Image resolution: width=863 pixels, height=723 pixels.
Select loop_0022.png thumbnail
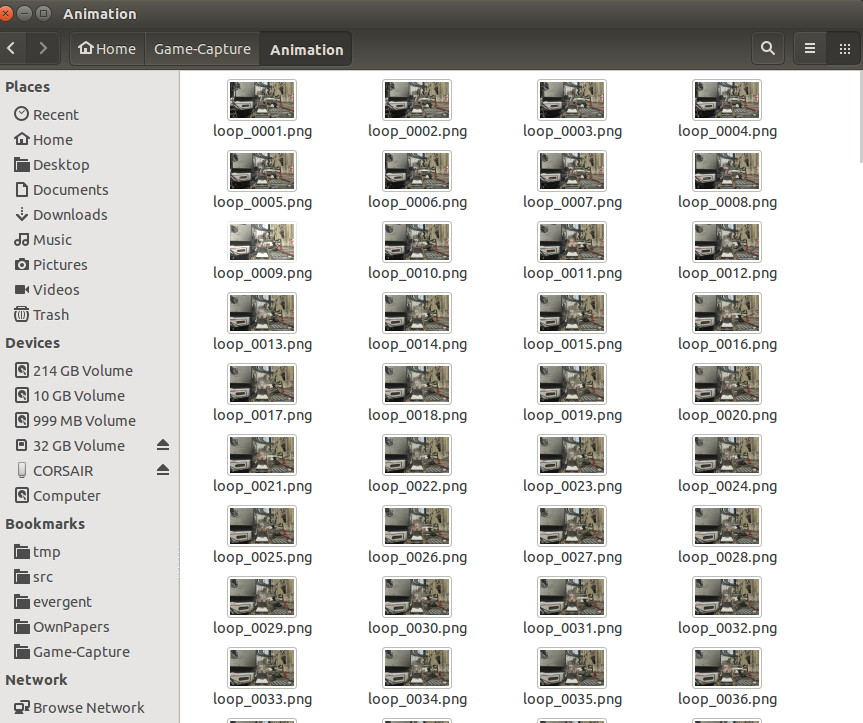tap(417, 455)
